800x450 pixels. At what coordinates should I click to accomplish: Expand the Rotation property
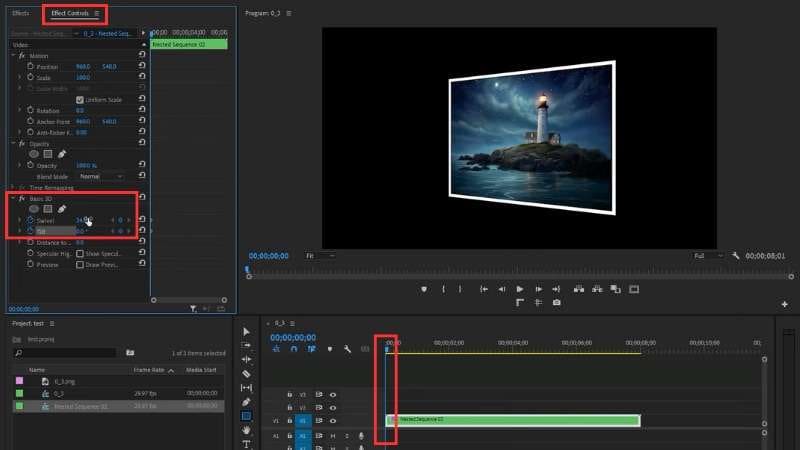point(20,110)
